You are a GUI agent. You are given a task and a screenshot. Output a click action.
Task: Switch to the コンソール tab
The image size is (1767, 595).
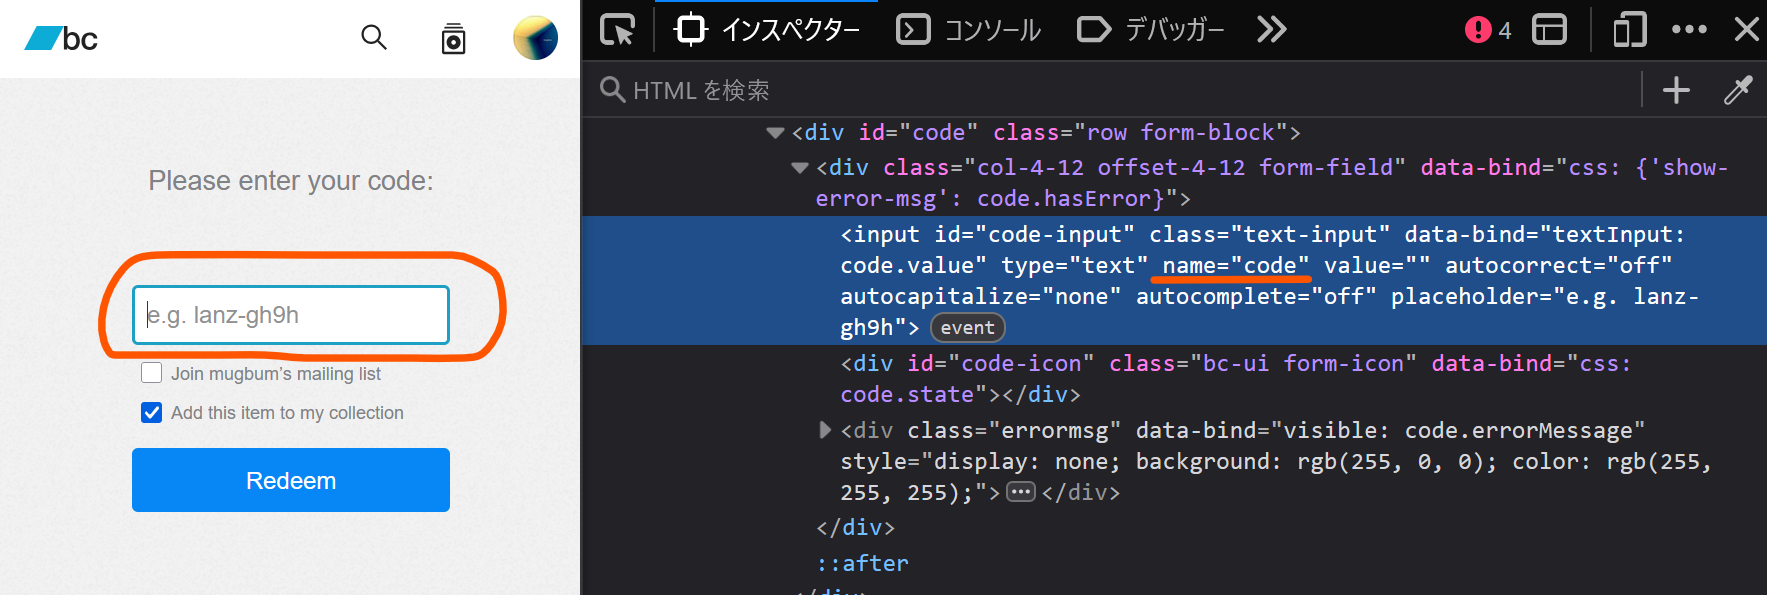pos(968,30)
